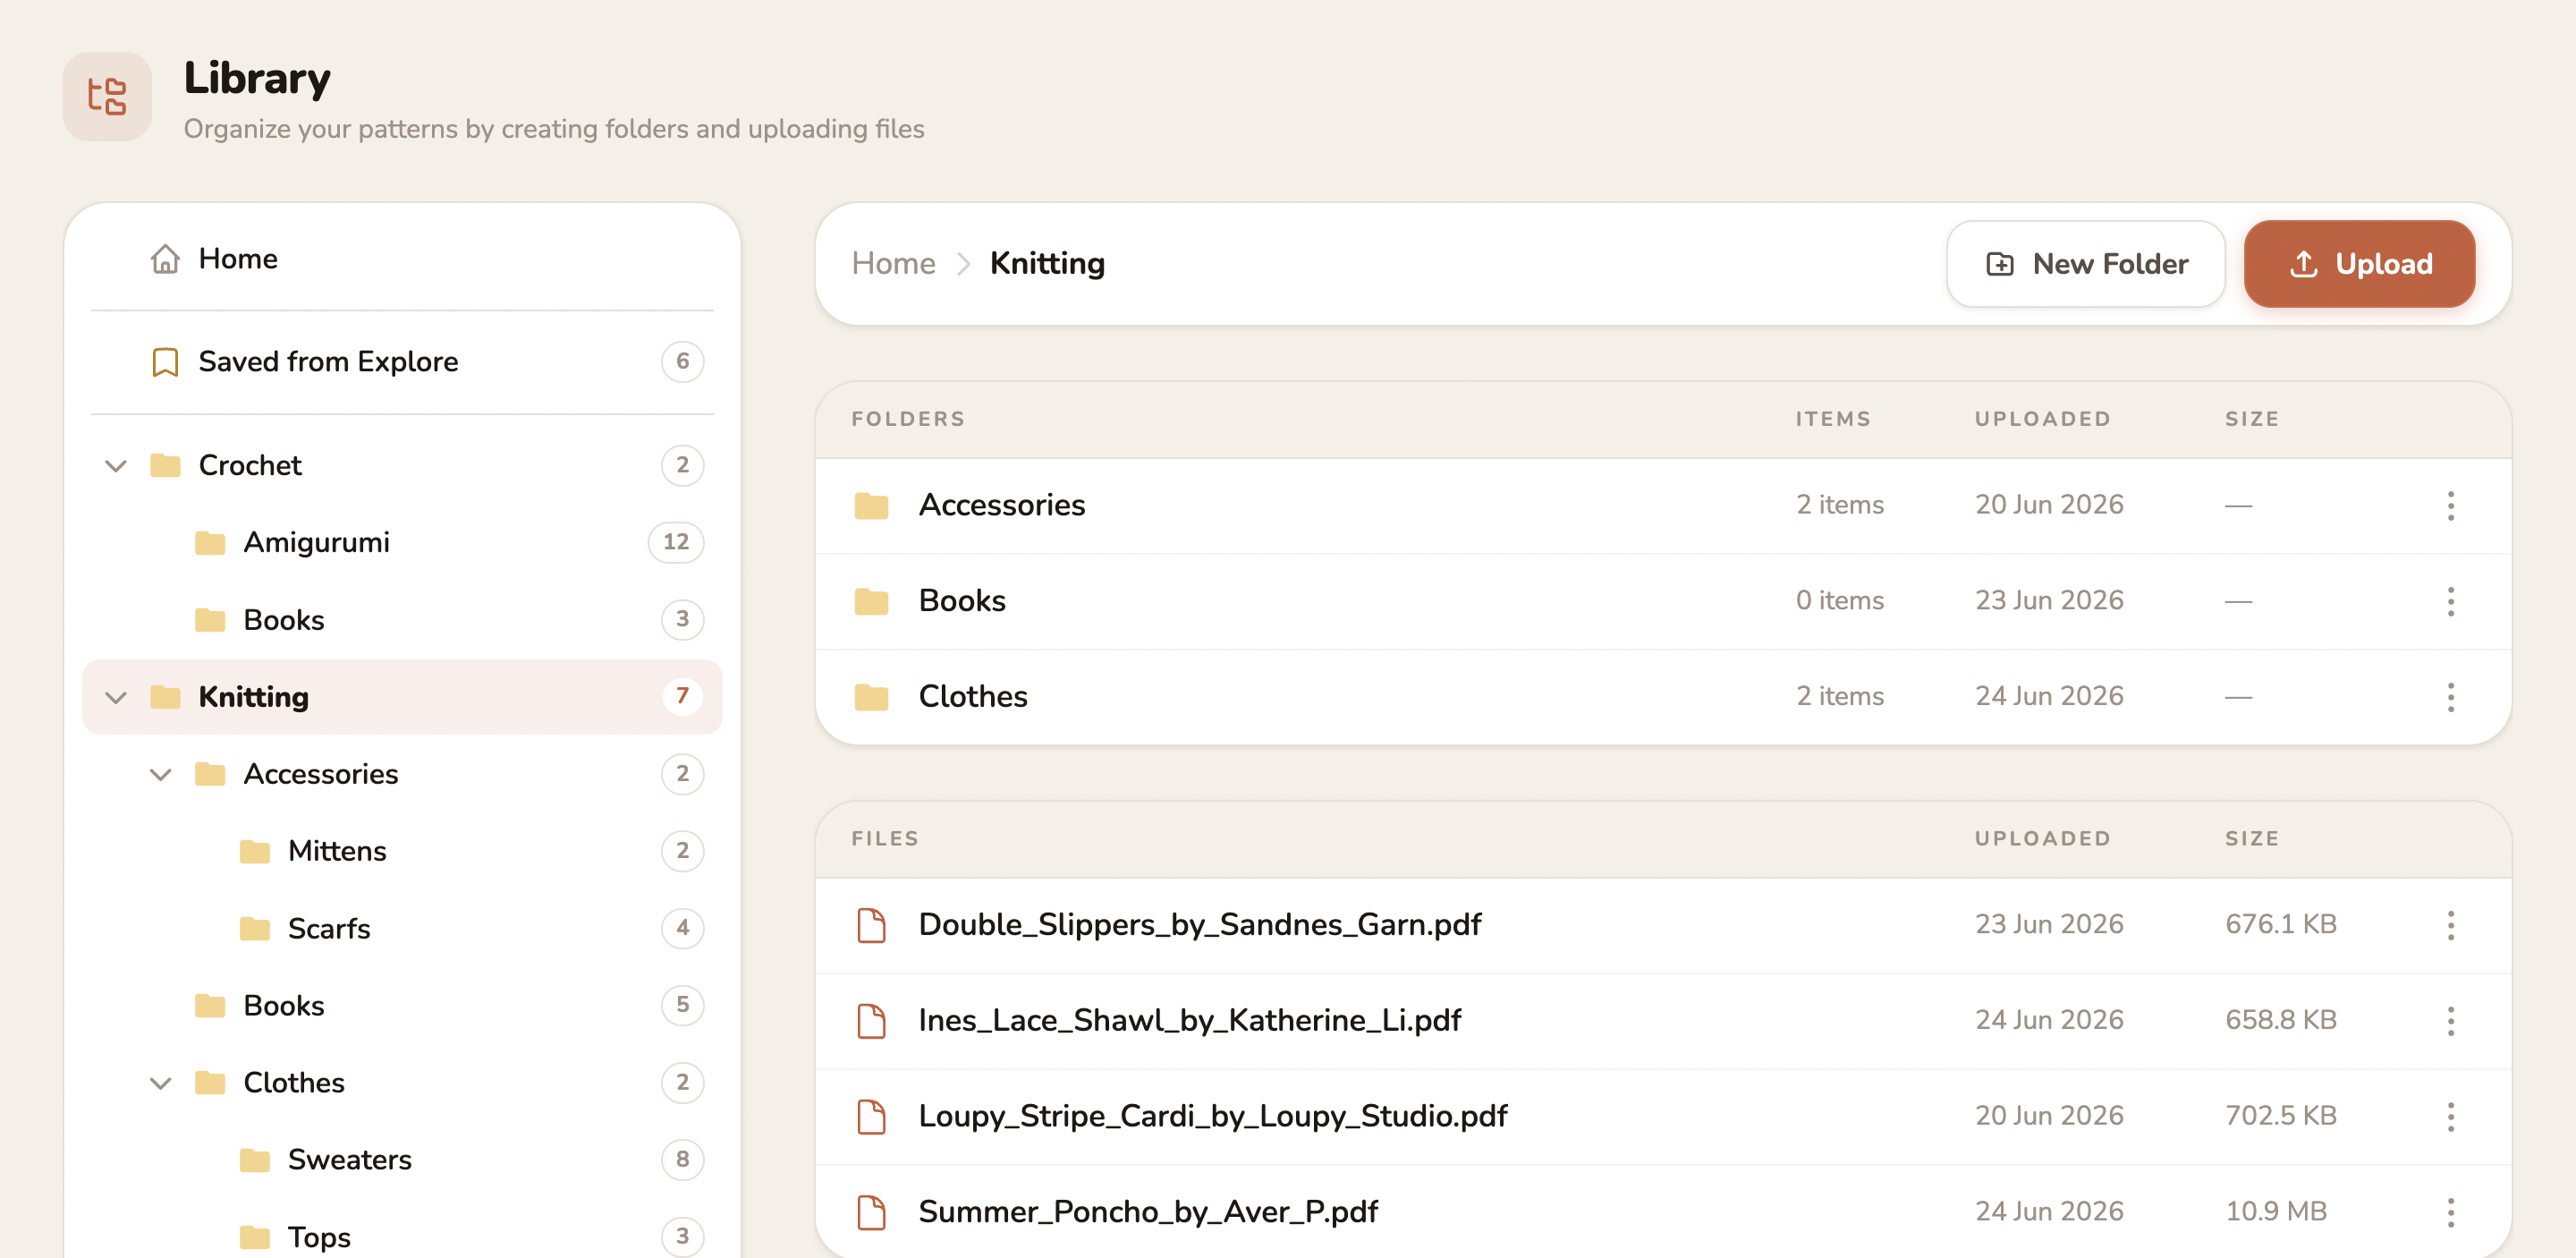
Task: Click the 676.1 KB size value
Action: pos(2280,925)
